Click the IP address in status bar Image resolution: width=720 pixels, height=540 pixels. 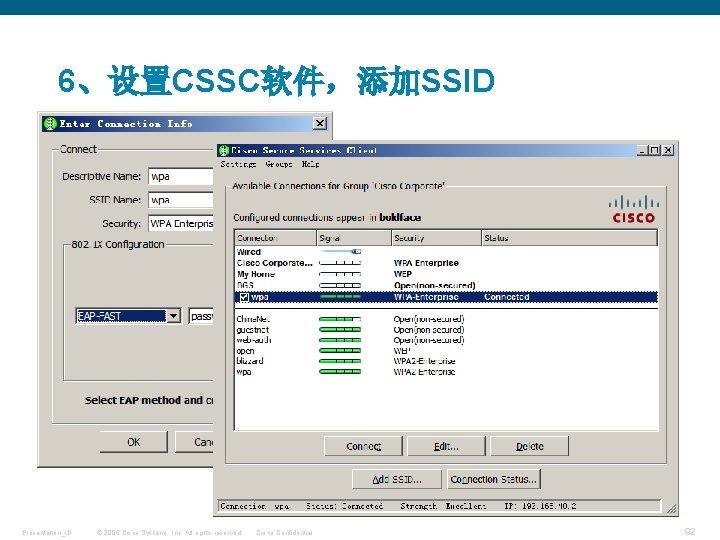(540, 506)
